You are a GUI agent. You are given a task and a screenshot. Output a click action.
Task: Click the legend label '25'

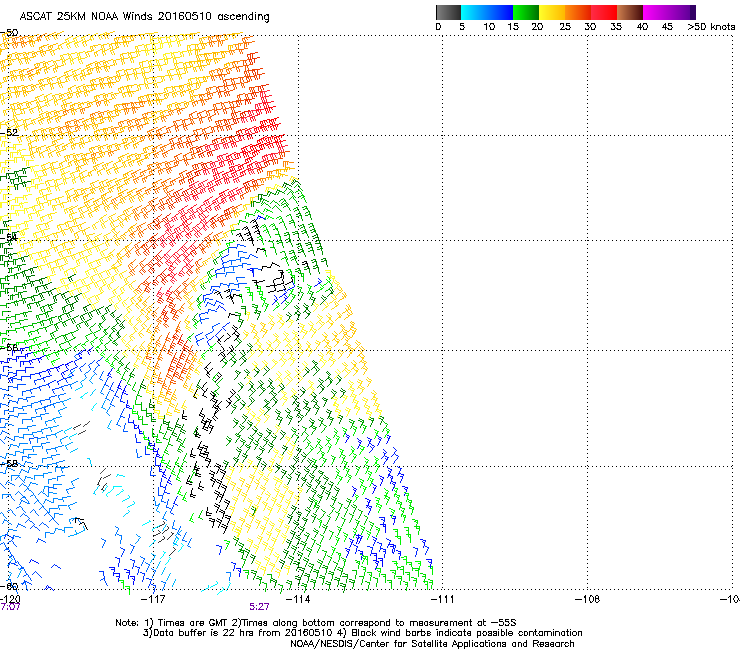pos(565,27)
